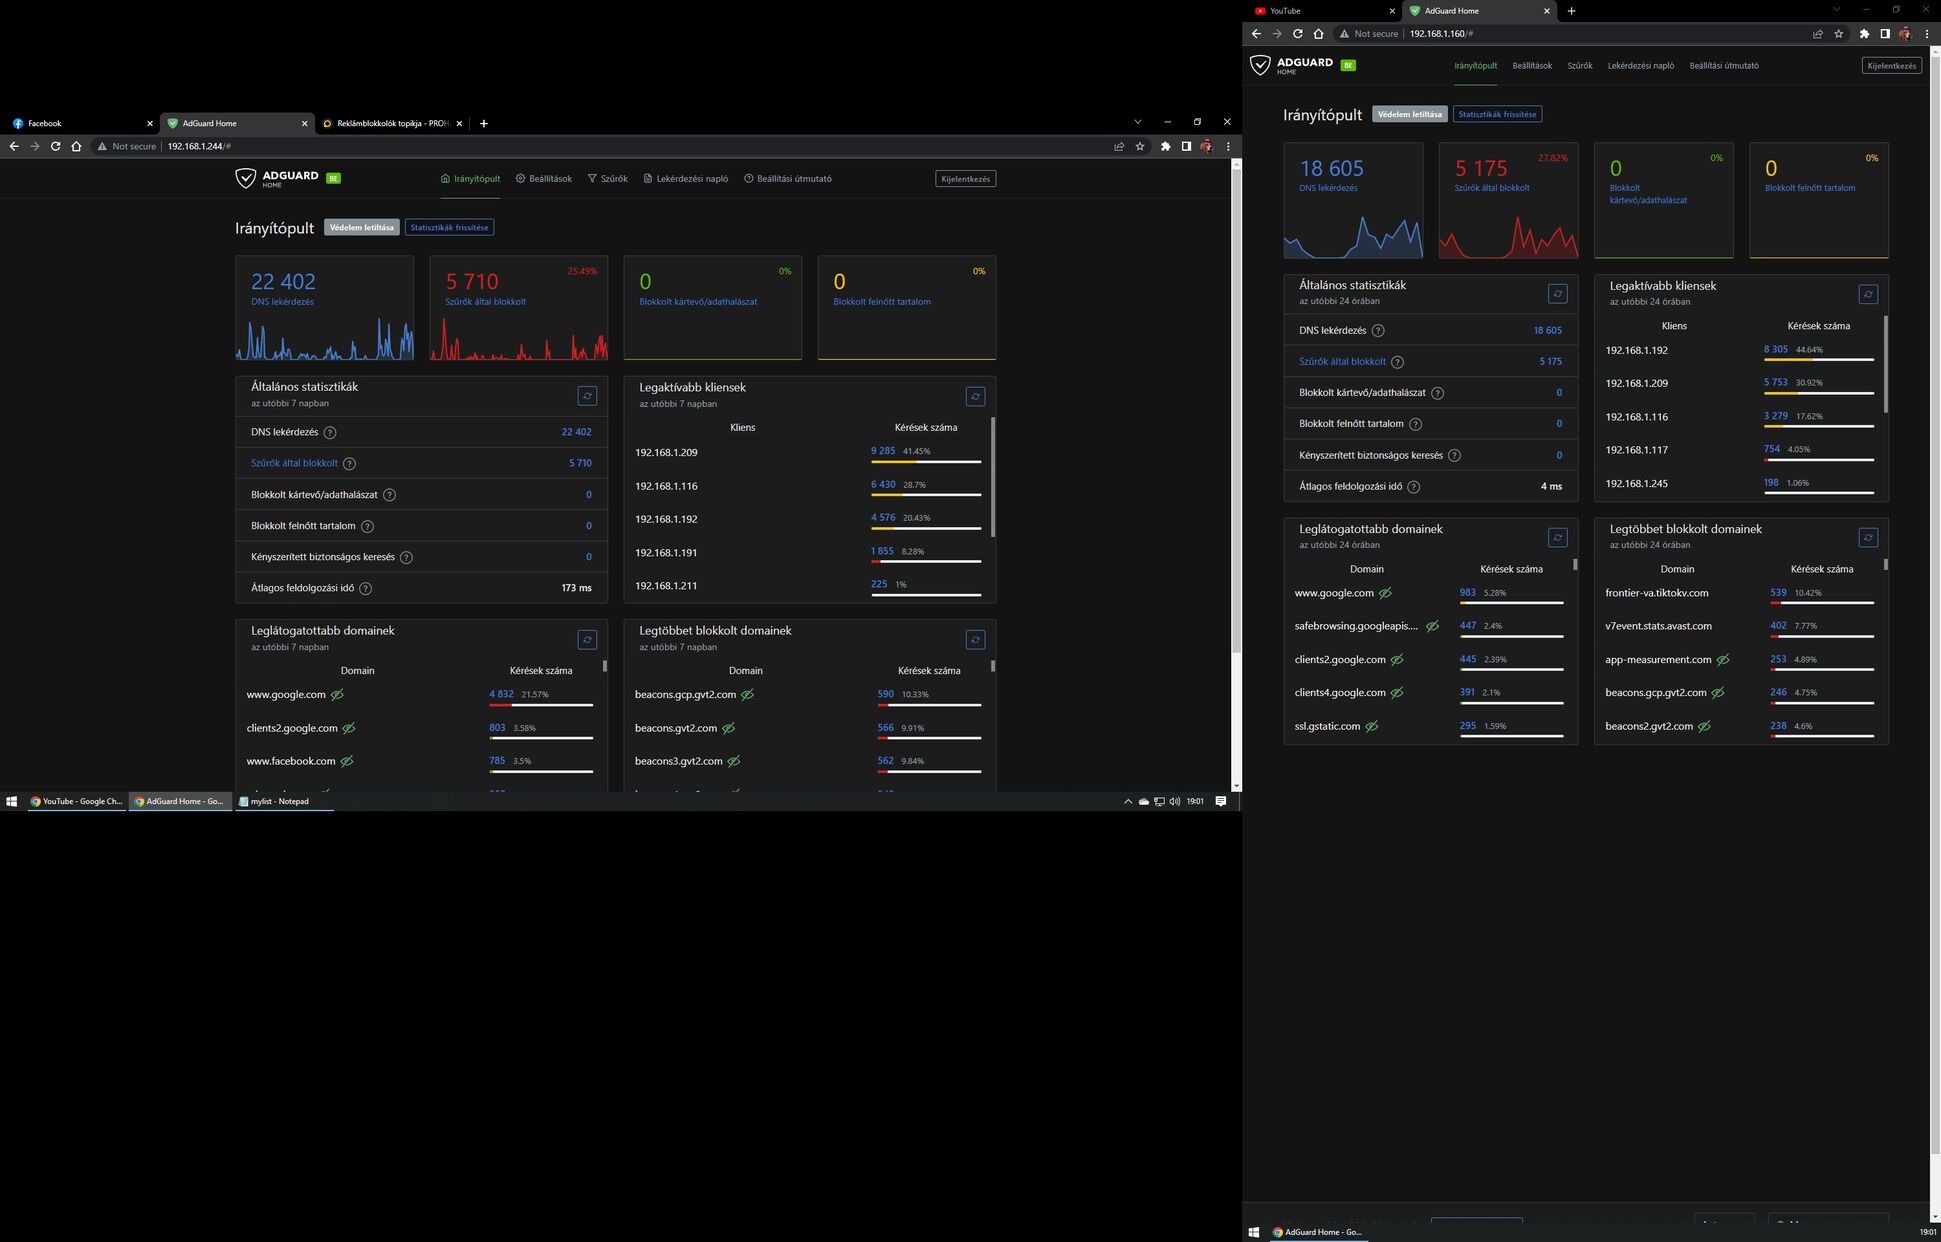Click help icon beside Átlagos feldolgozási idő, left window
Image resolution: width=1941 pixels, height=1242 pixels.
tap(365, 588)
